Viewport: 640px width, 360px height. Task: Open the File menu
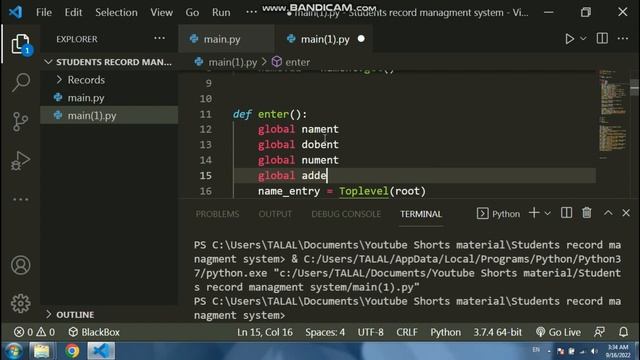click(44, 12)
